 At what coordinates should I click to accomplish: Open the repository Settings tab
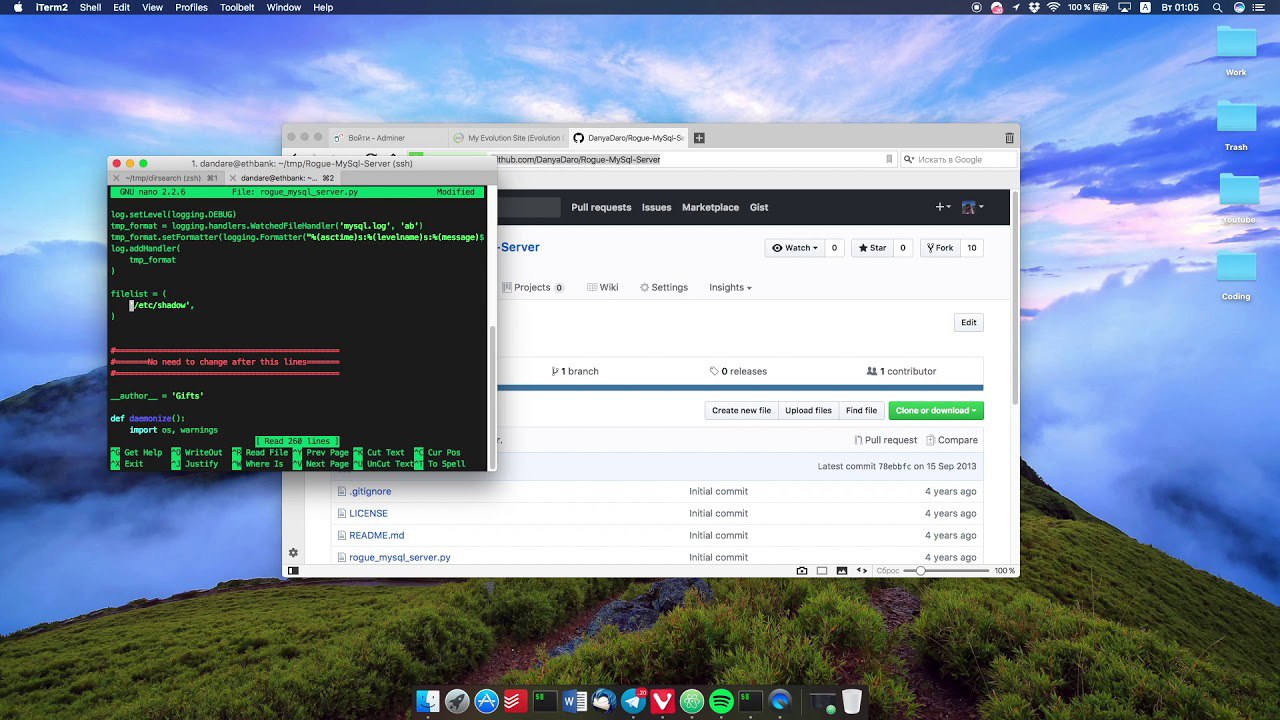tap(664, 287)
